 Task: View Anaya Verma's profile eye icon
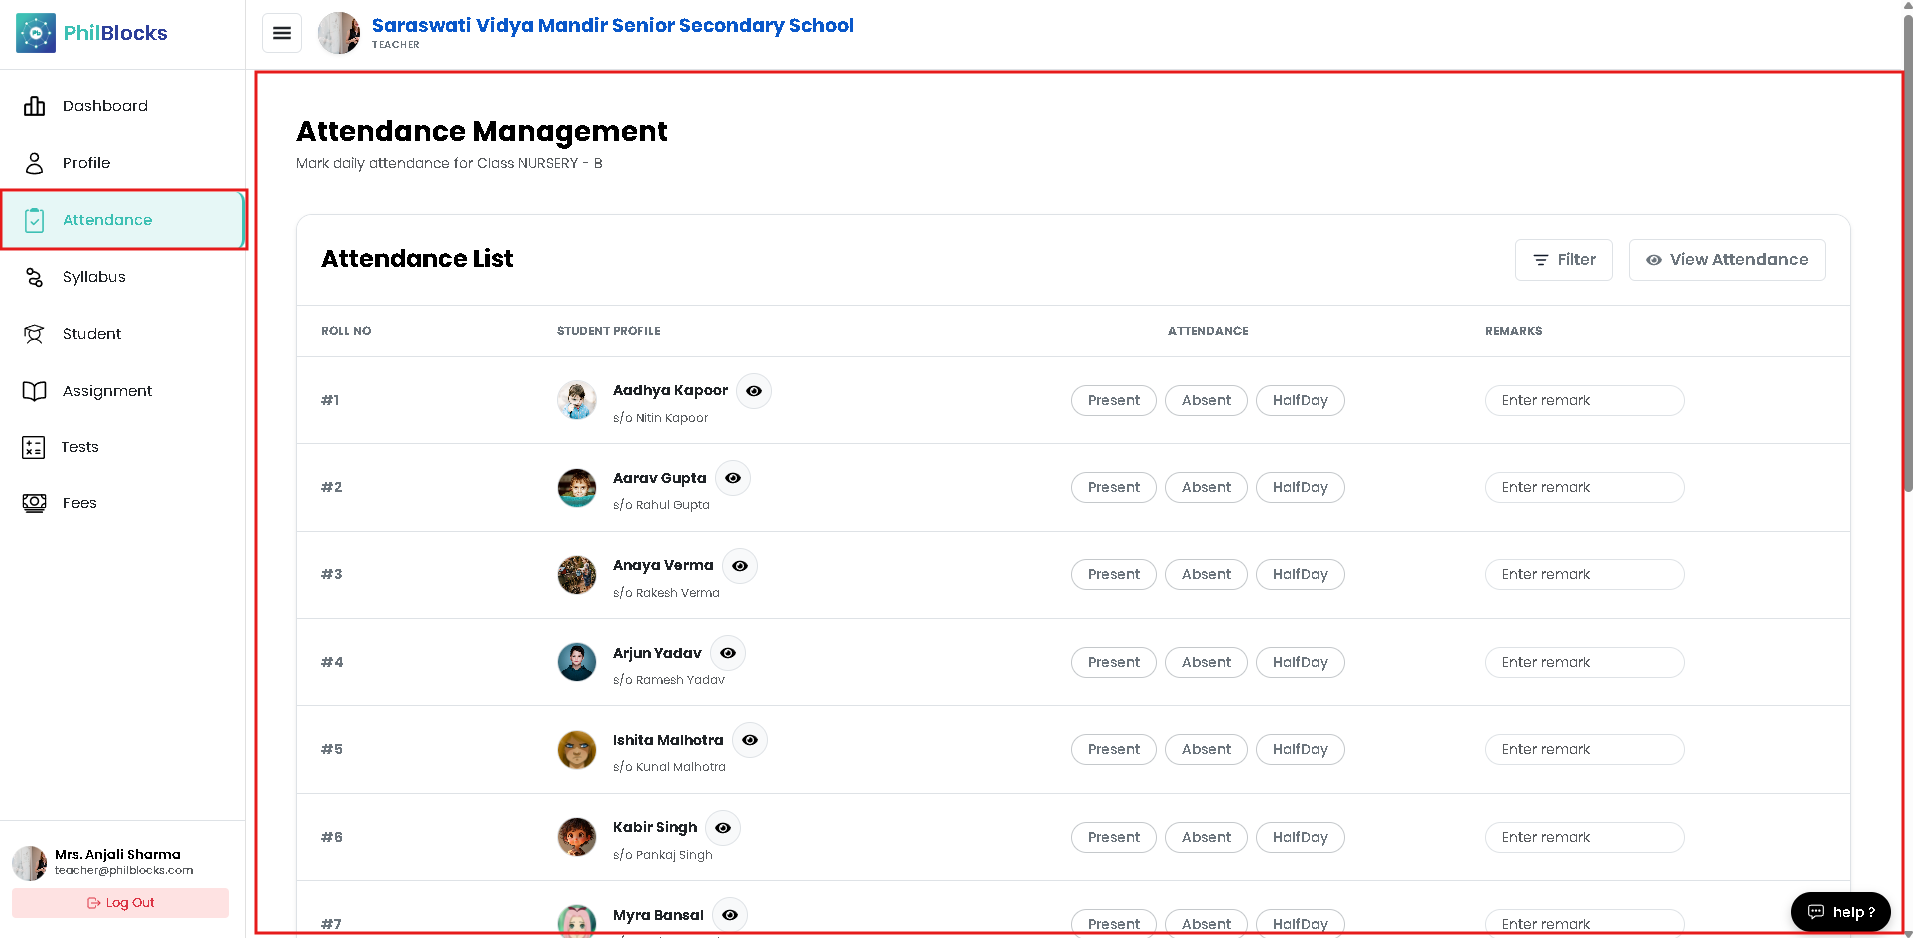point(740,566)
